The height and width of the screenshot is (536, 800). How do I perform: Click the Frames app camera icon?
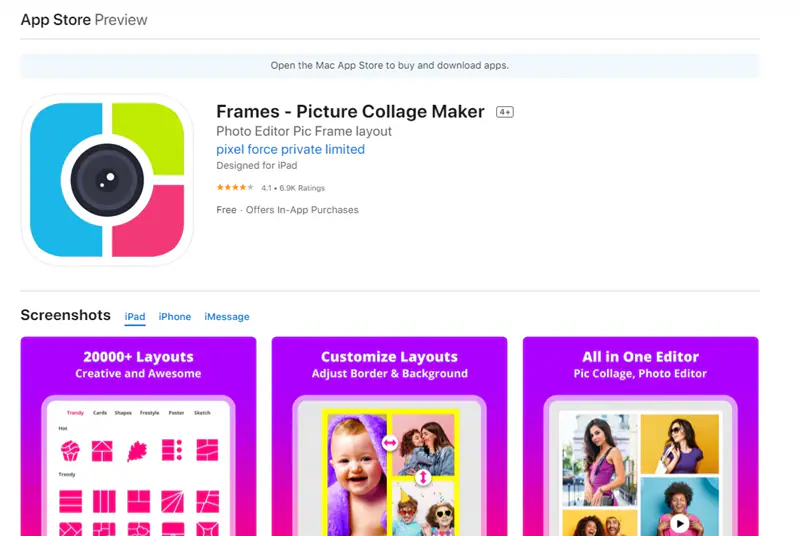[x=107, y=180]
